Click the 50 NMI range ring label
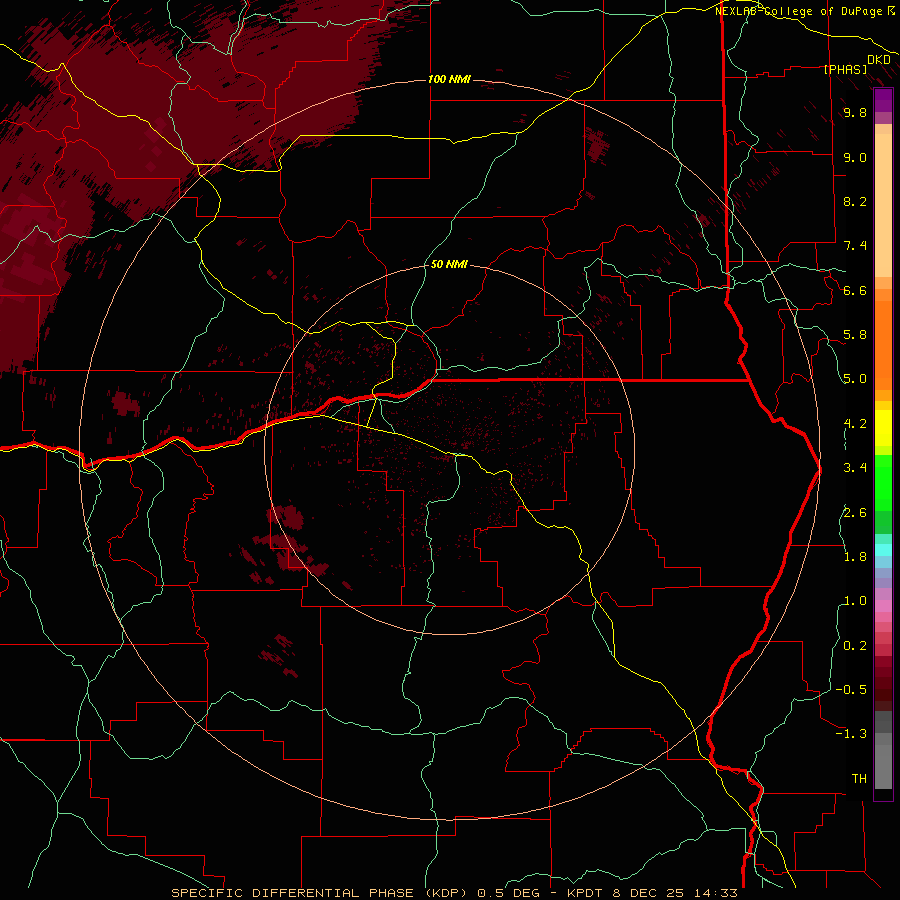This screenshot has height=900, width=900. (449, 264)
